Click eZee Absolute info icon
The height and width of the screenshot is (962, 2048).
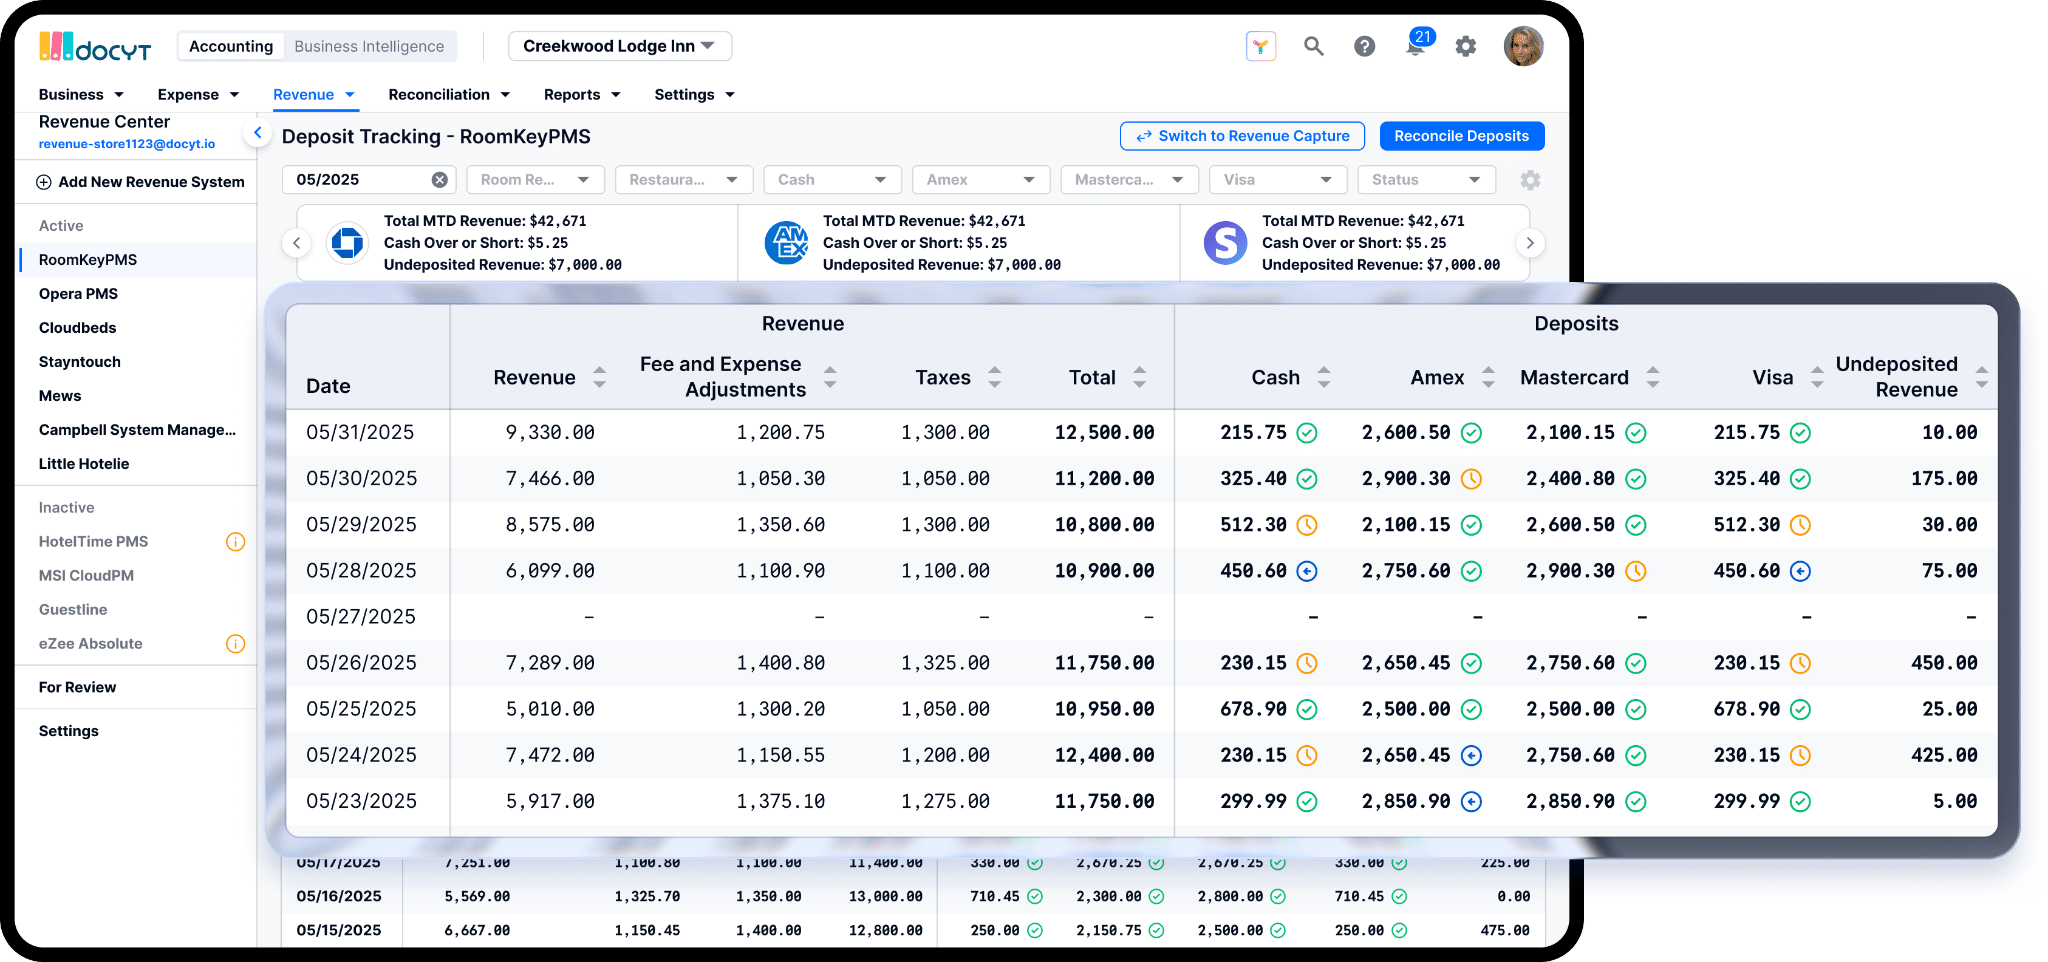[235, 644]
